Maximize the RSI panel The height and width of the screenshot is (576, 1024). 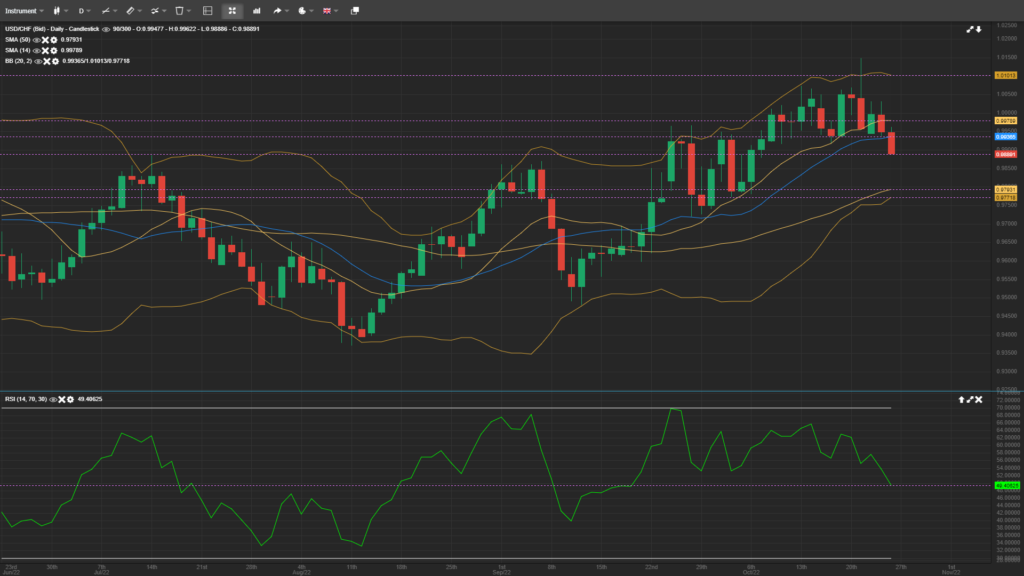[x=970, y=400]
